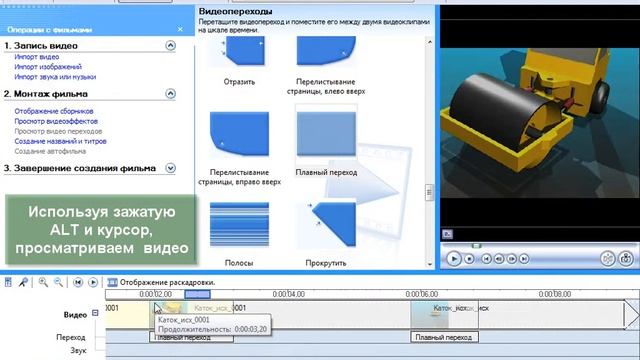
Task: Rewind the timeline to the start
Action: 78,282
